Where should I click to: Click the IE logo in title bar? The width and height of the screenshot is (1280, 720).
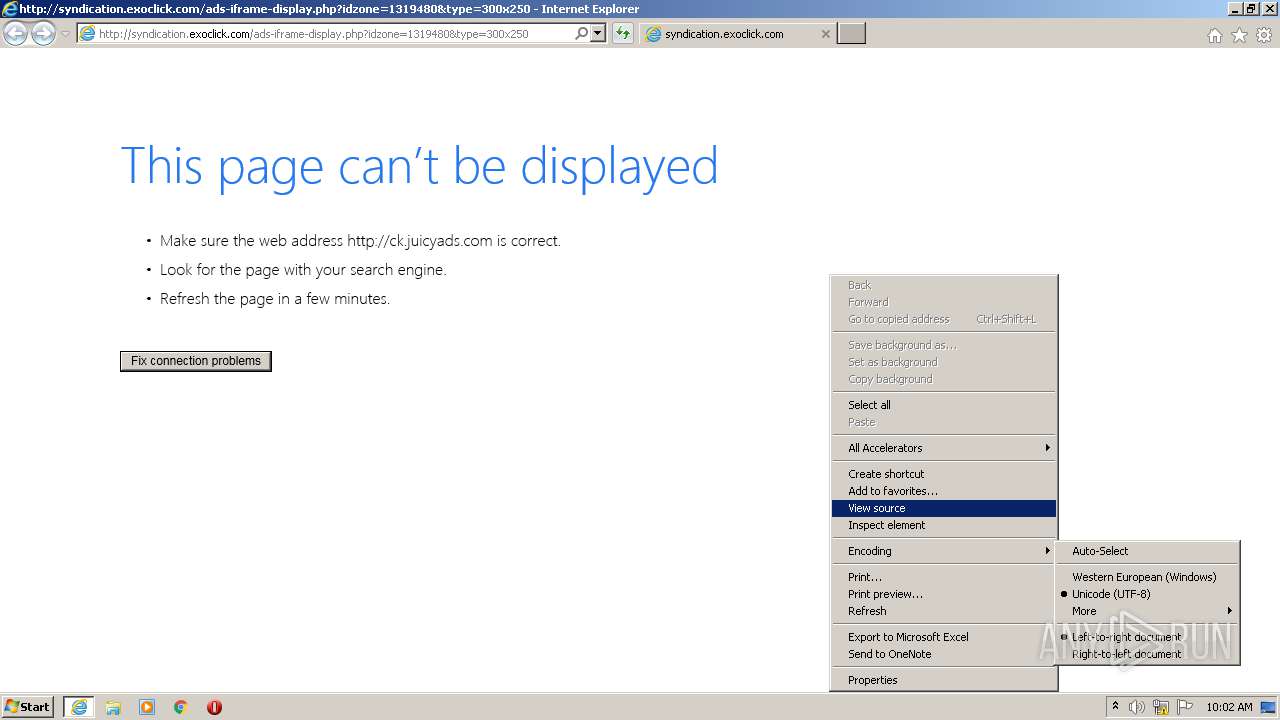[x=10, y=9]
